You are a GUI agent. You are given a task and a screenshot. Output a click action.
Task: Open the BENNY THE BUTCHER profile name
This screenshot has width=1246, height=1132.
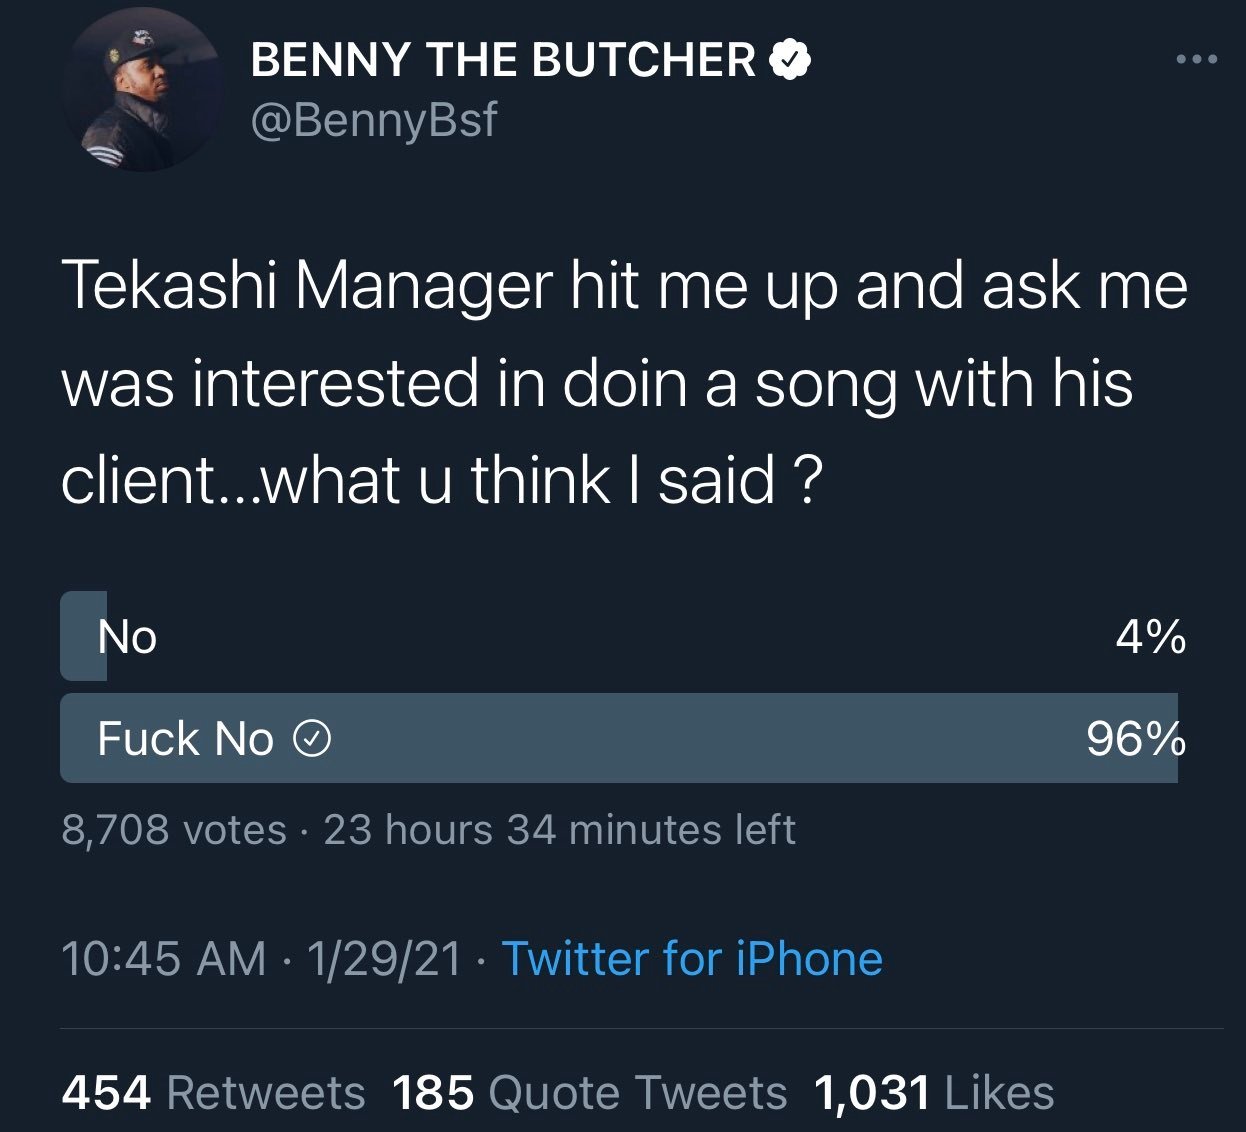(503, 60)
